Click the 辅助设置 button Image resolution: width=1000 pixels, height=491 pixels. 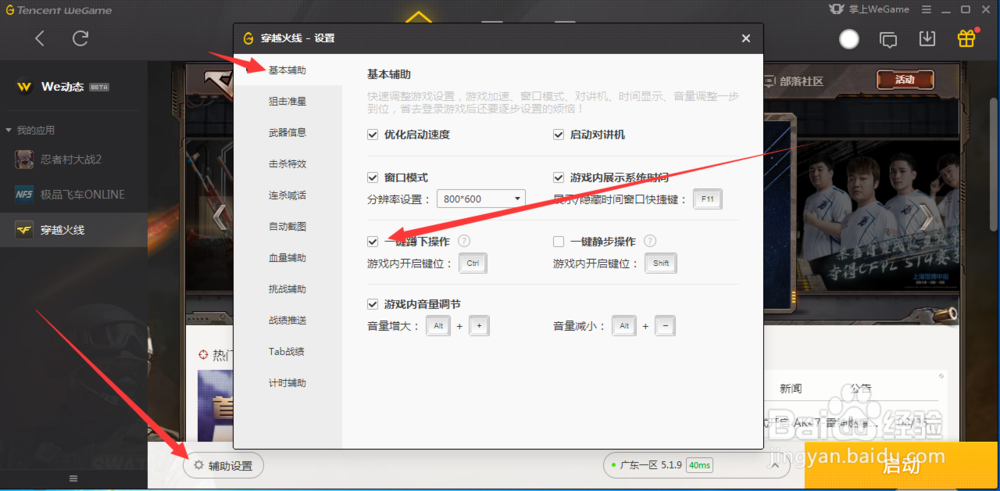tap(223, 466)
